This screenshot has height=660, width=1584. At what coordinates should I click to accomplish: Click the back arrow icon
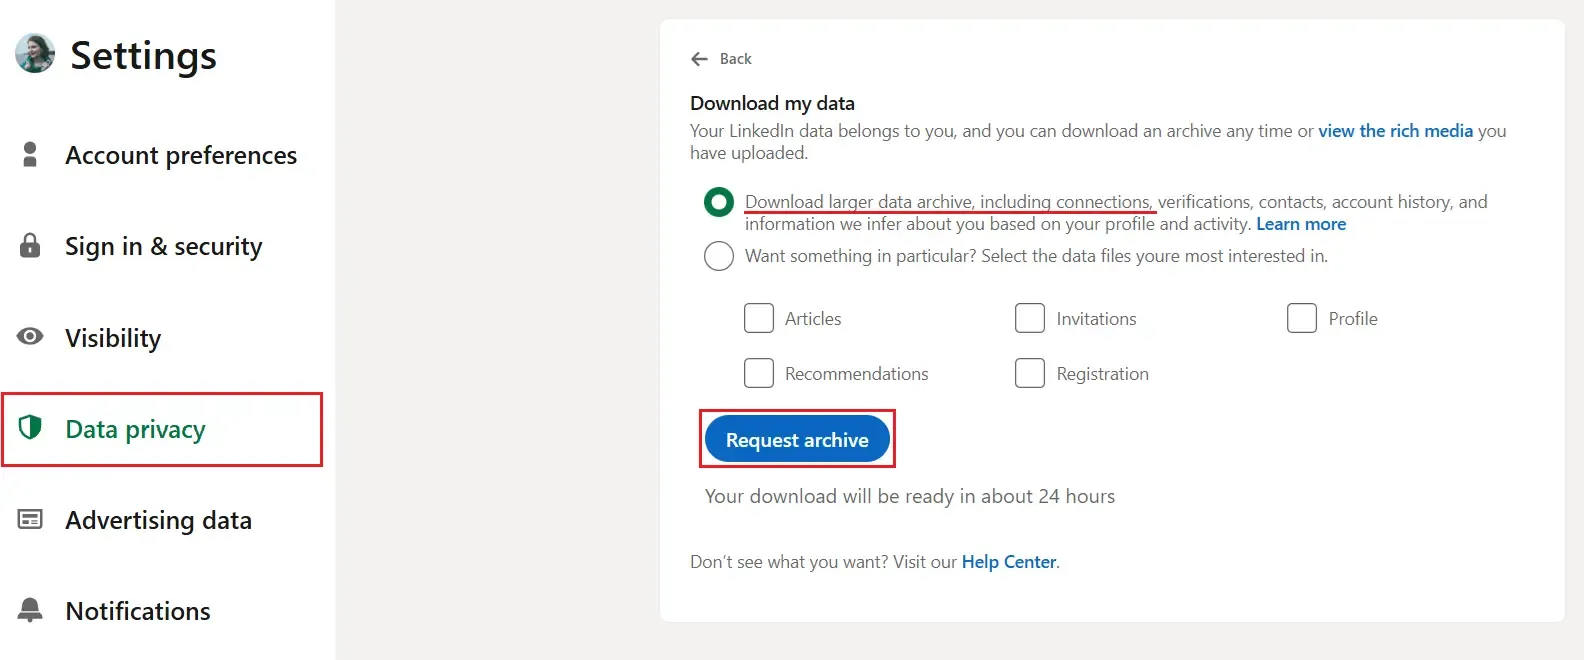[x=699, y=59]
